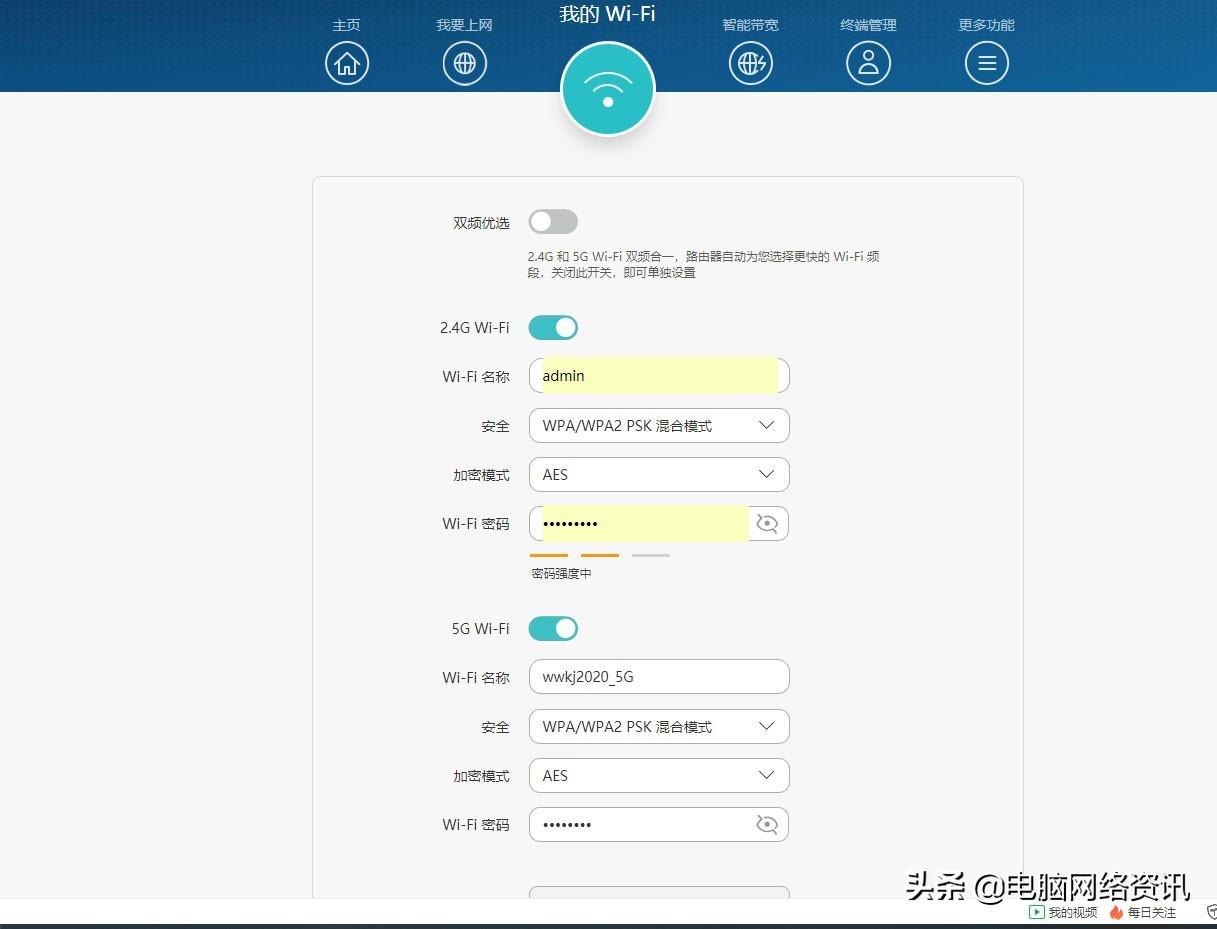Click the 终端管理 user icon
This screenshot has height=929, width=1217.
(868, 62)
